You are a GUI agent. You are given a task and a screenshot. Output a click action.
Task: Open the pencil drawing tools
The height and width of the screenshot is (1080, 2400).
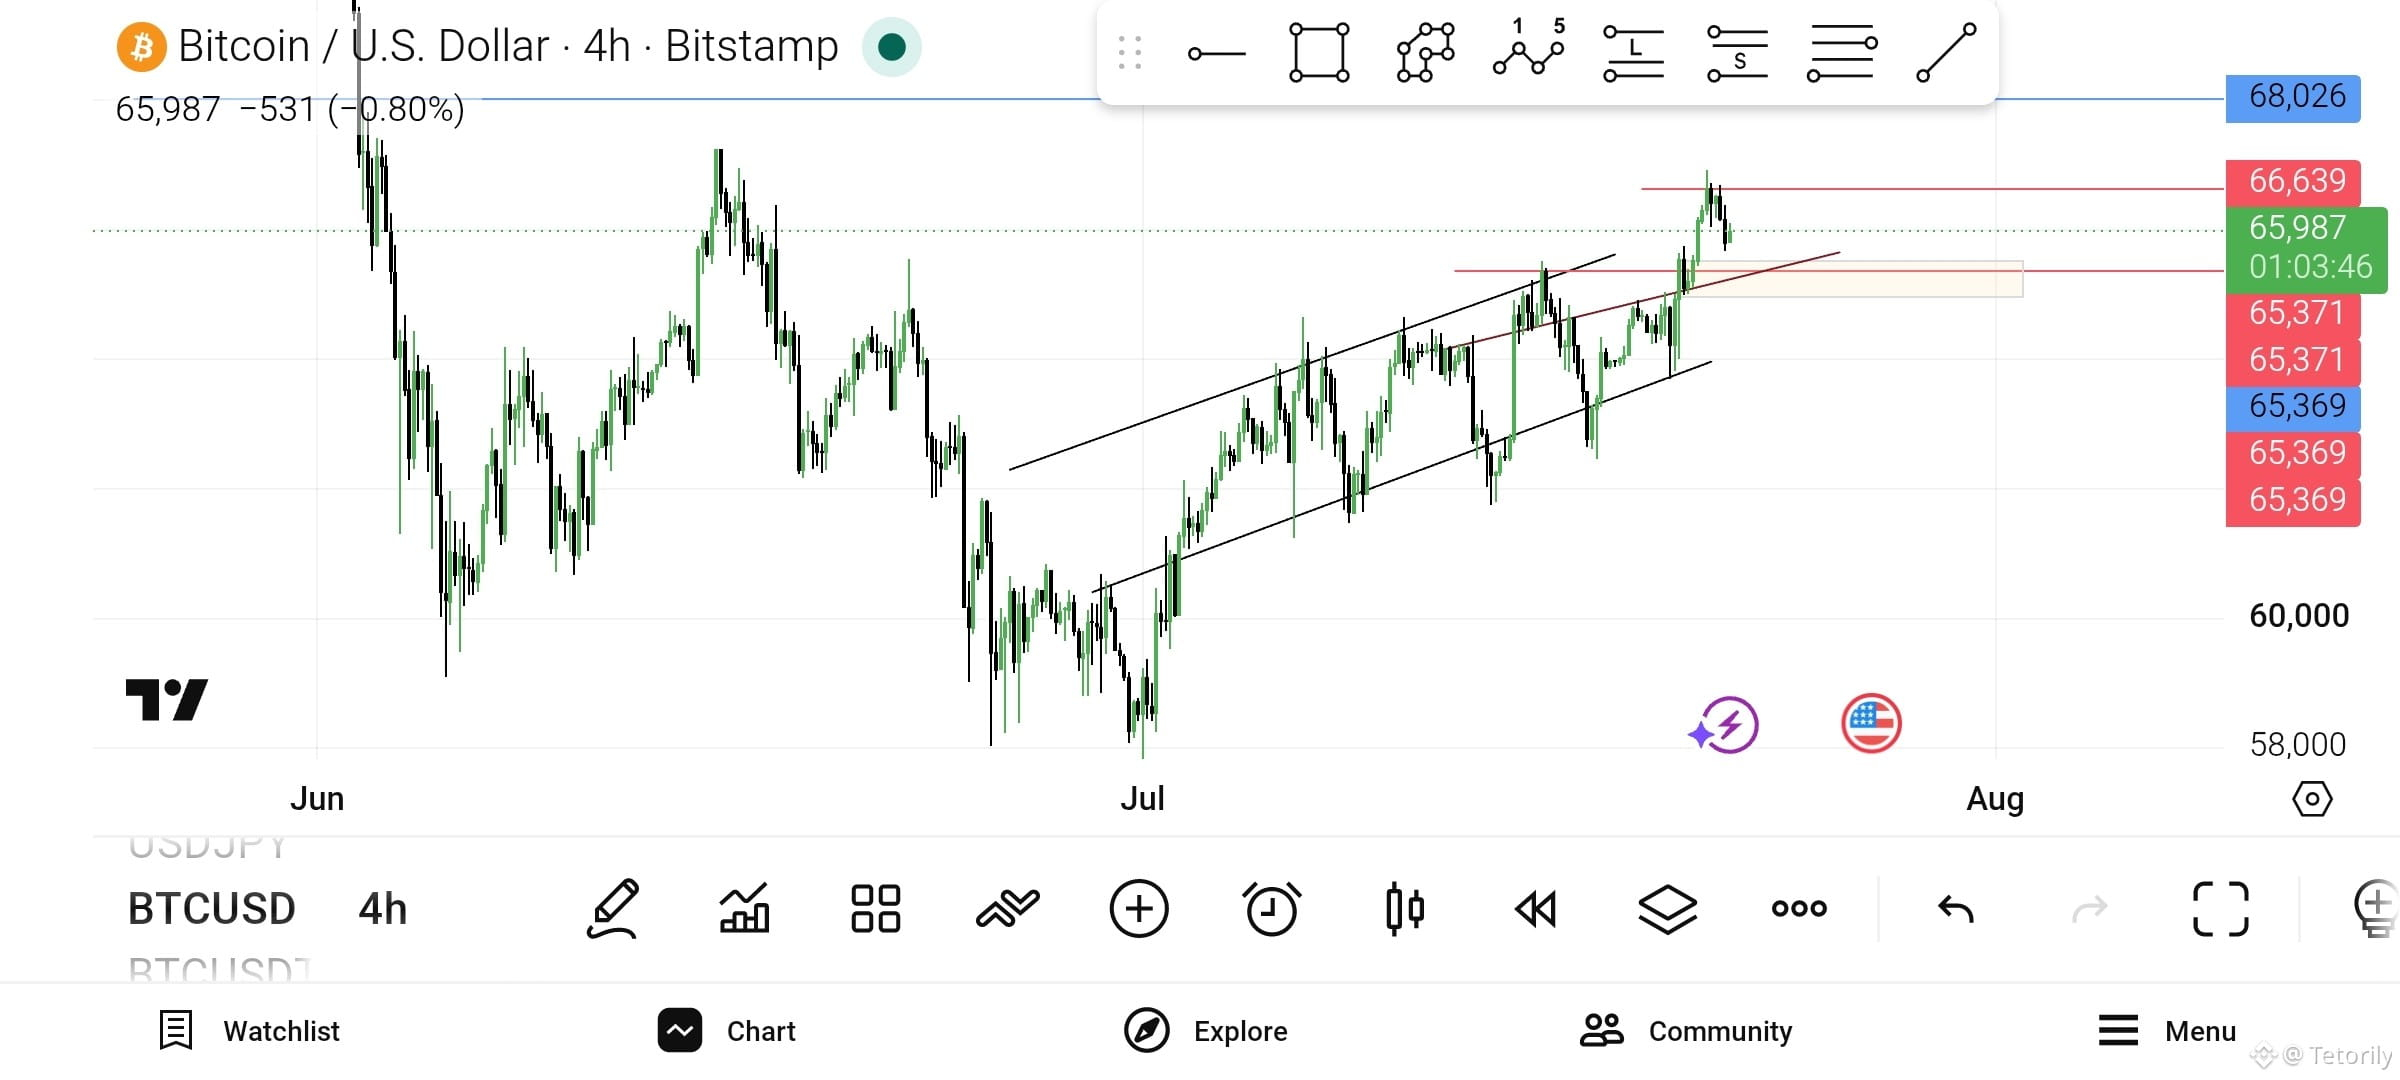(613, 909)
